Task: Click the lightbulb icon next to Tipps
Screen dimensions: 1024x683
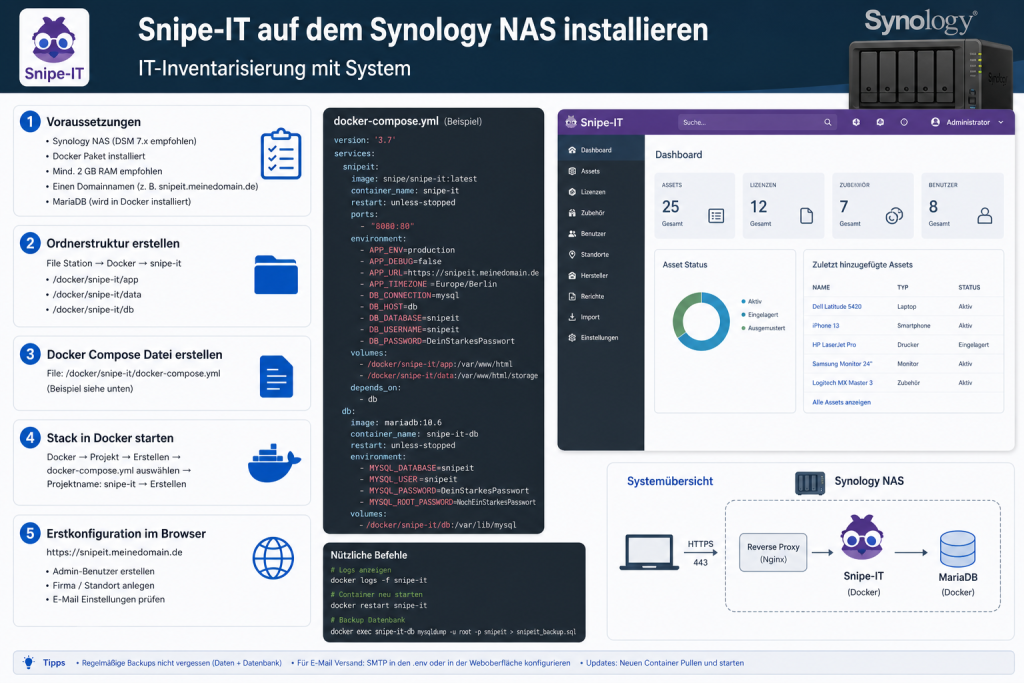Action: [x=29, y=662]
